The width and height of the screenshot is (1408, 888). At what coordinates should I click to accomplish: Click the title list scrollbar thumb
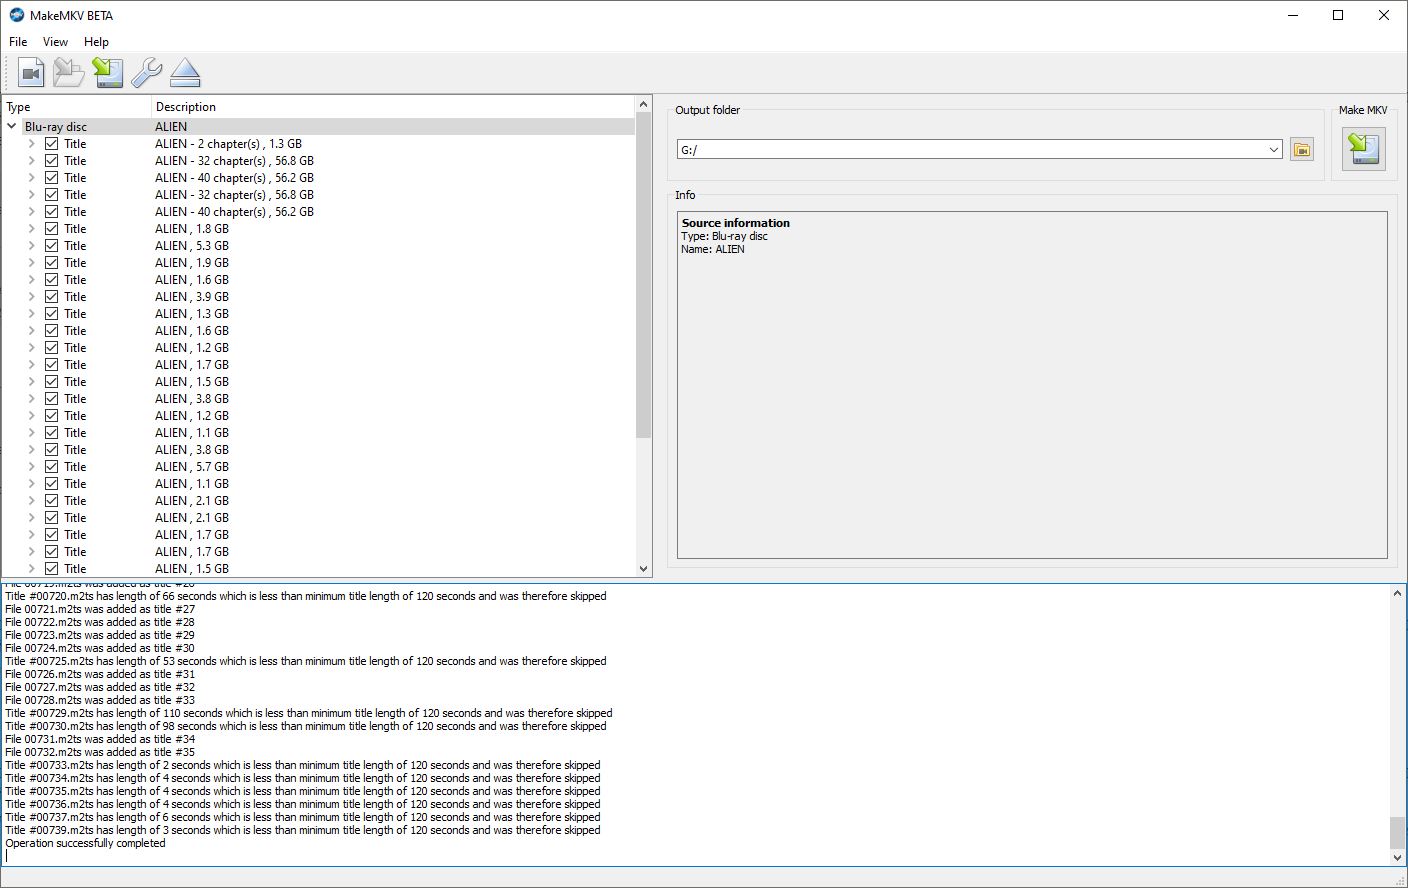[643, 277]
